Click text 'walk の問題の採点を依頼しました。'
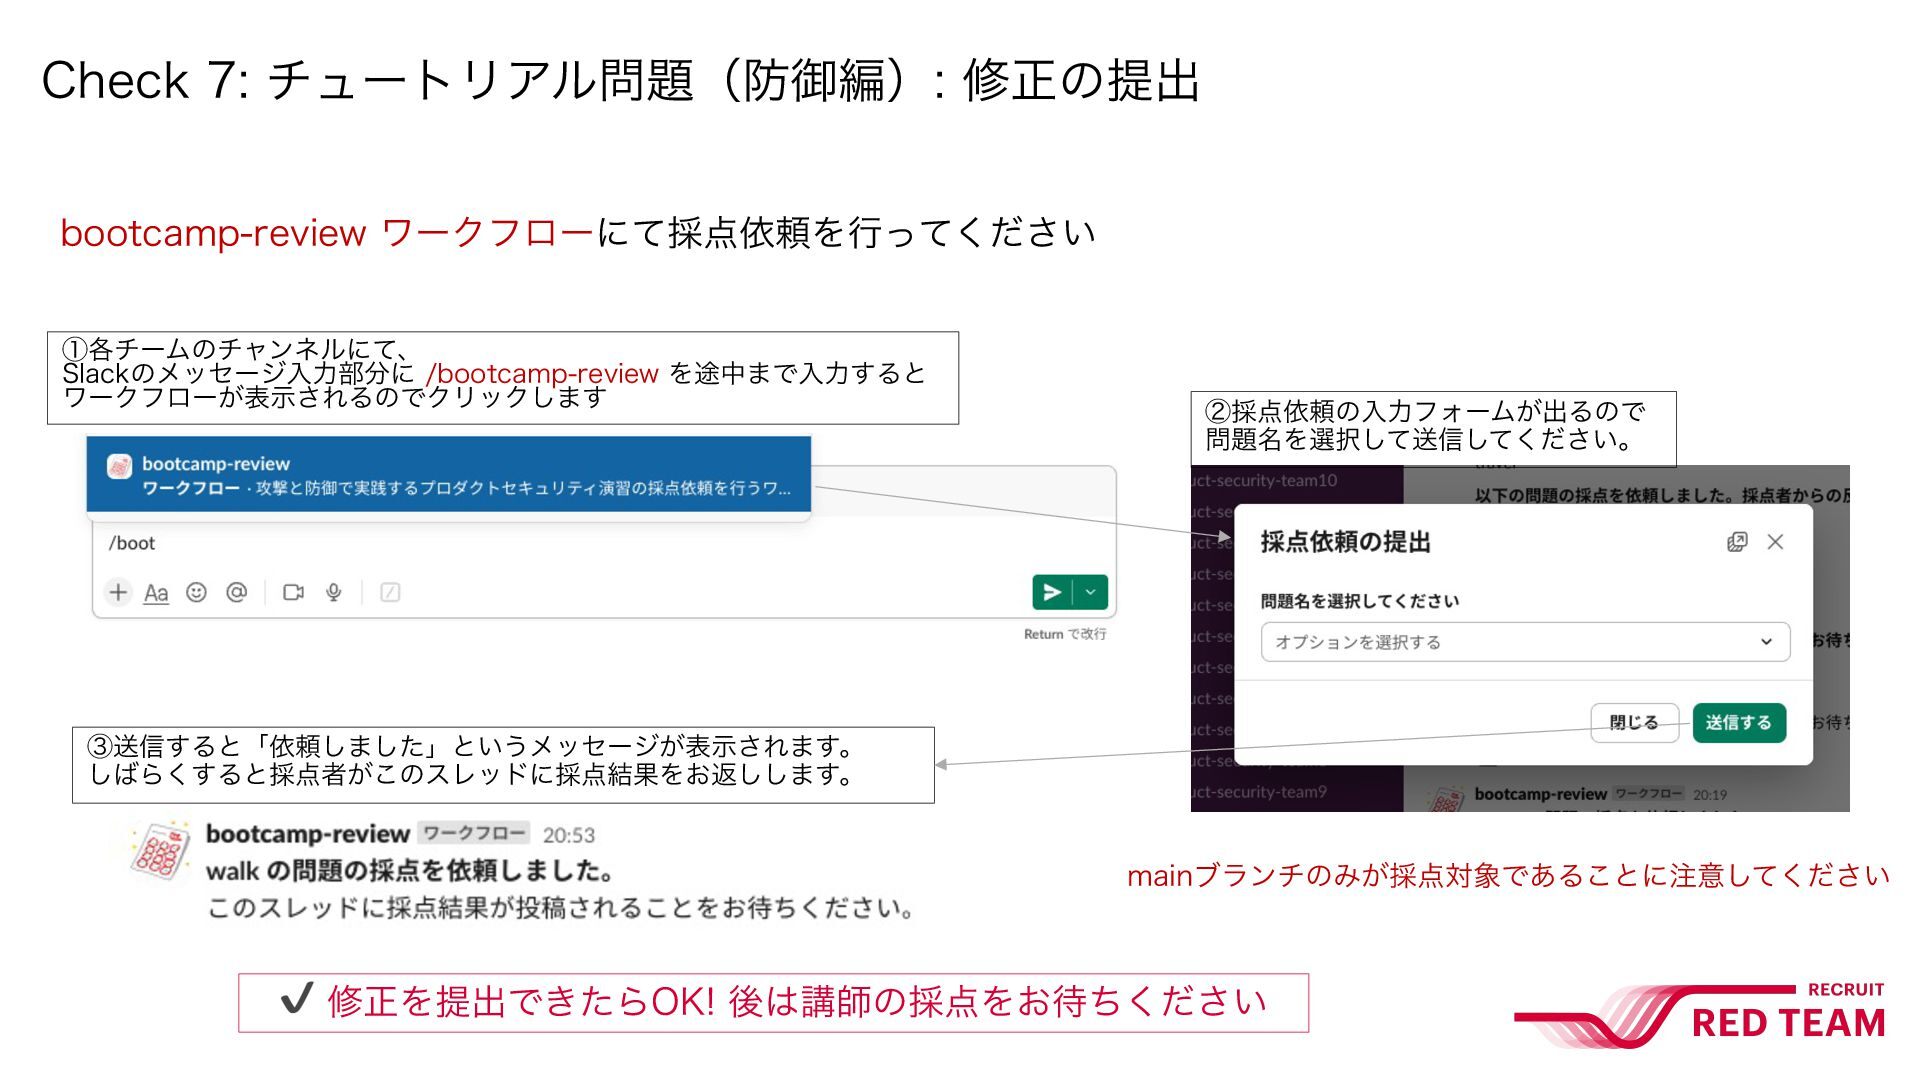The image size is (1920, 1080). [x=410, y=871]
